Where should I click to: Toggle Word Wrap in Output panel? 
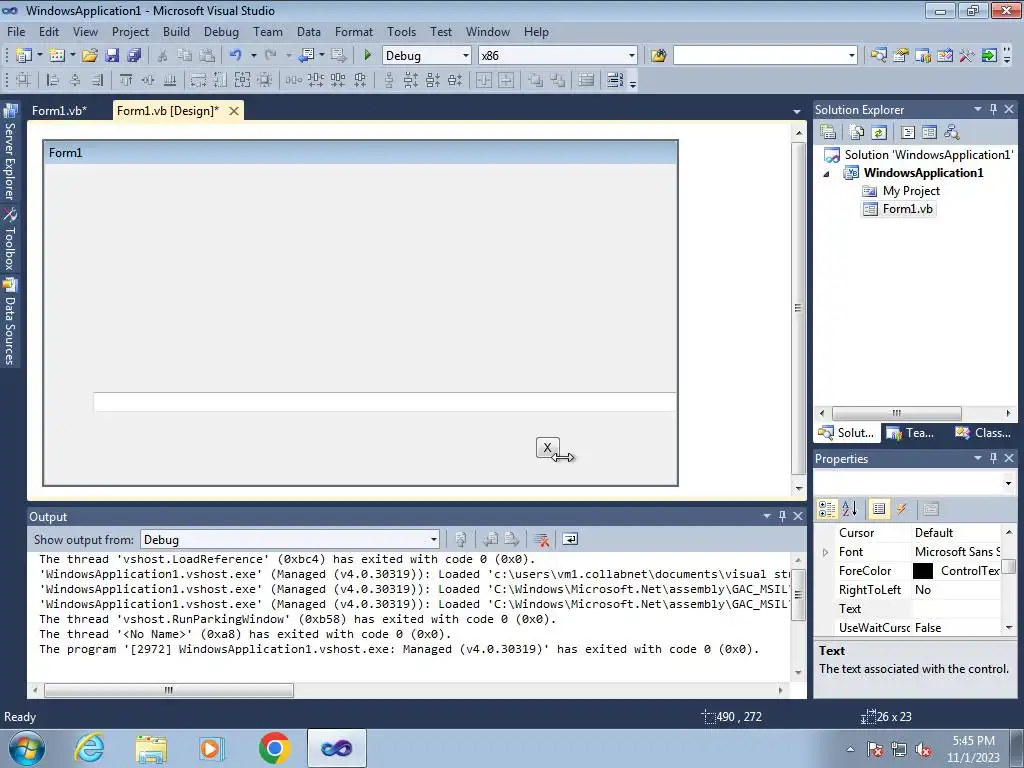click(x=570, y=539)
